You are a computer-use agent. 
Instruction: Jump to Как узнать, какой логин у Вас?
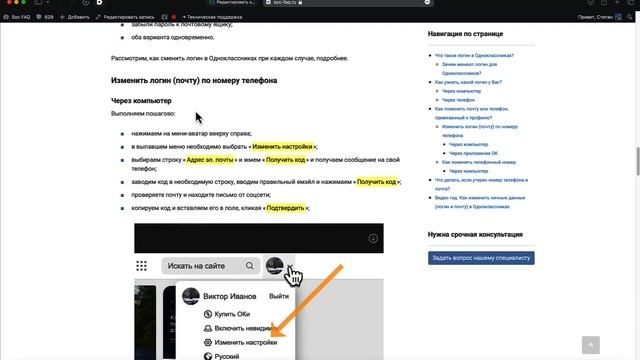pos(468,82)
